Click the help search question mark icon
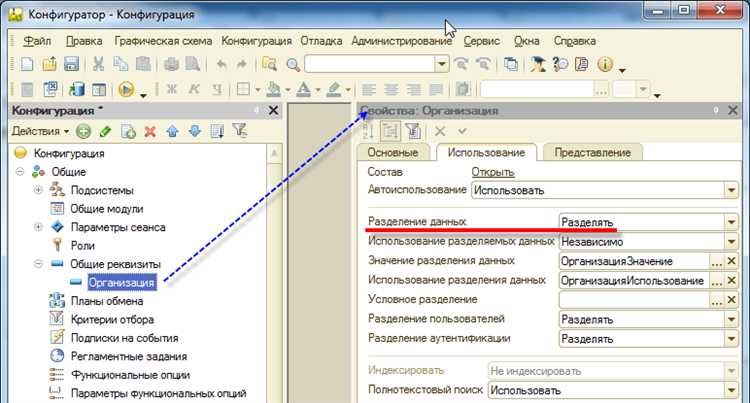 coord(560,64)
